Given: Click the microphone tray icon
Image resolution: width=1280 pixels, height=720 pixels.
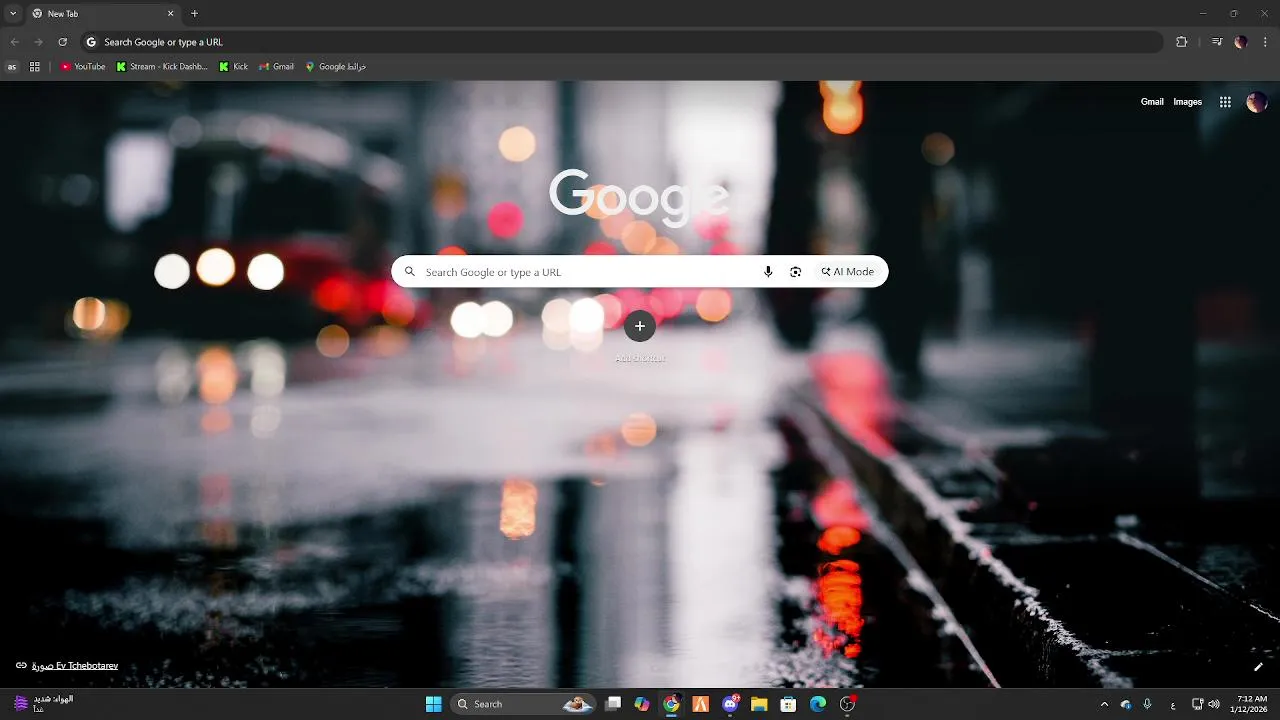Looking at the screenshot, I should pos(1148,704).
